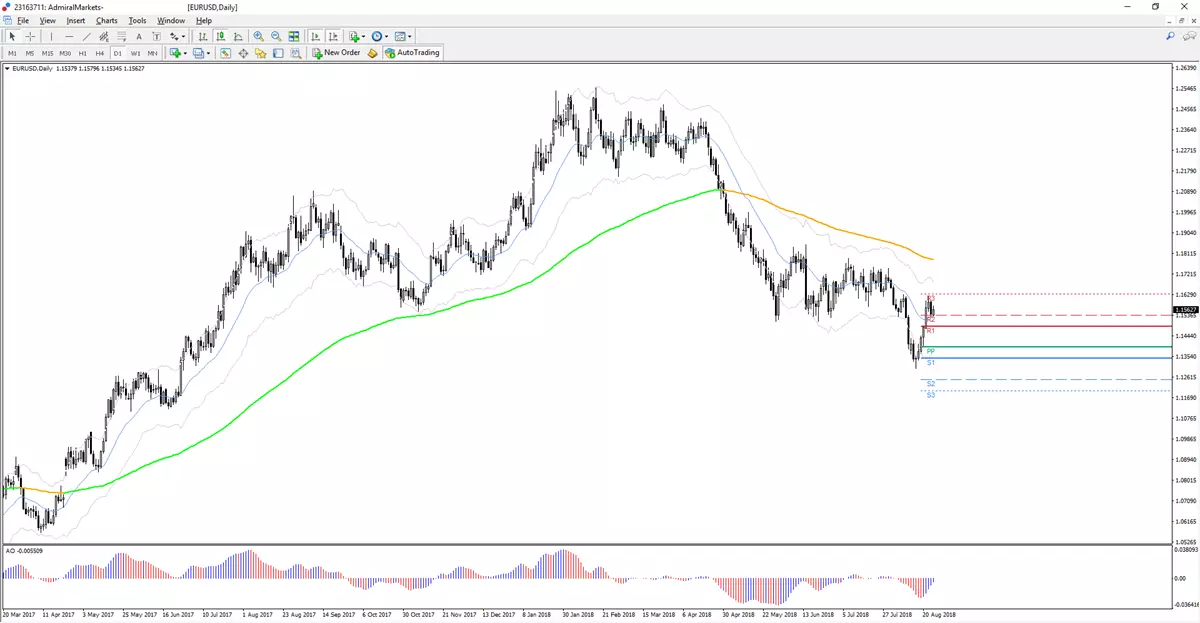This screenshot has width=1200, height=623.
Task: Switch to the M5 timeframe button
Action: point(30,53)
